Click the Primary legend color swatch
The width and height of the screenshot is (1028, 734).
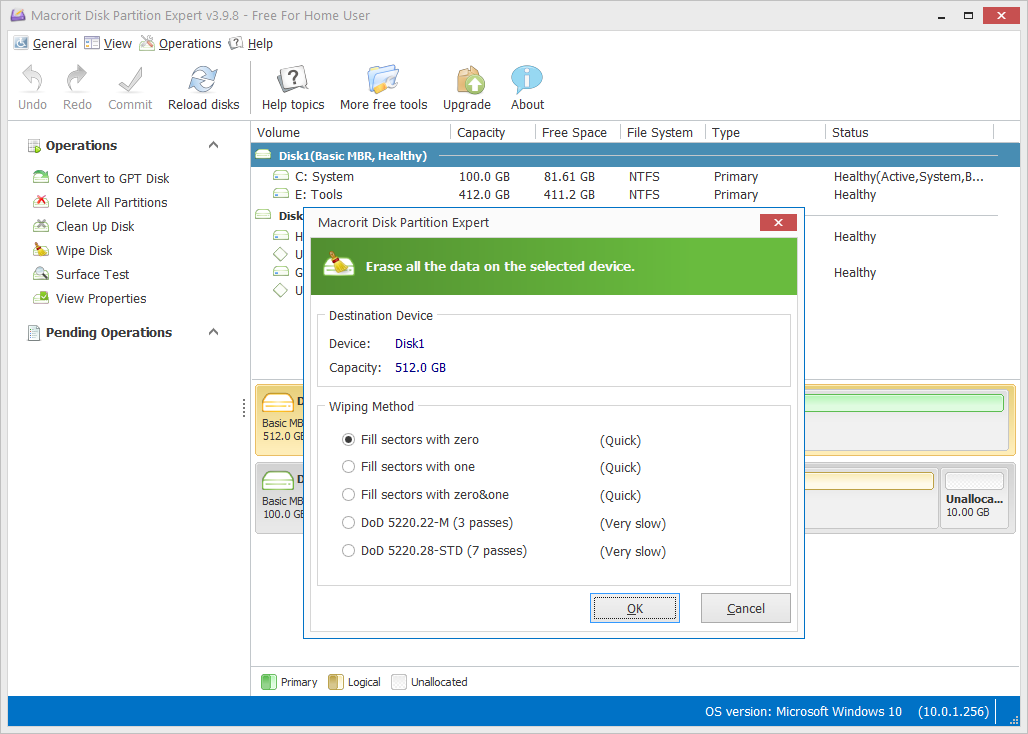[x=269, y=682]
